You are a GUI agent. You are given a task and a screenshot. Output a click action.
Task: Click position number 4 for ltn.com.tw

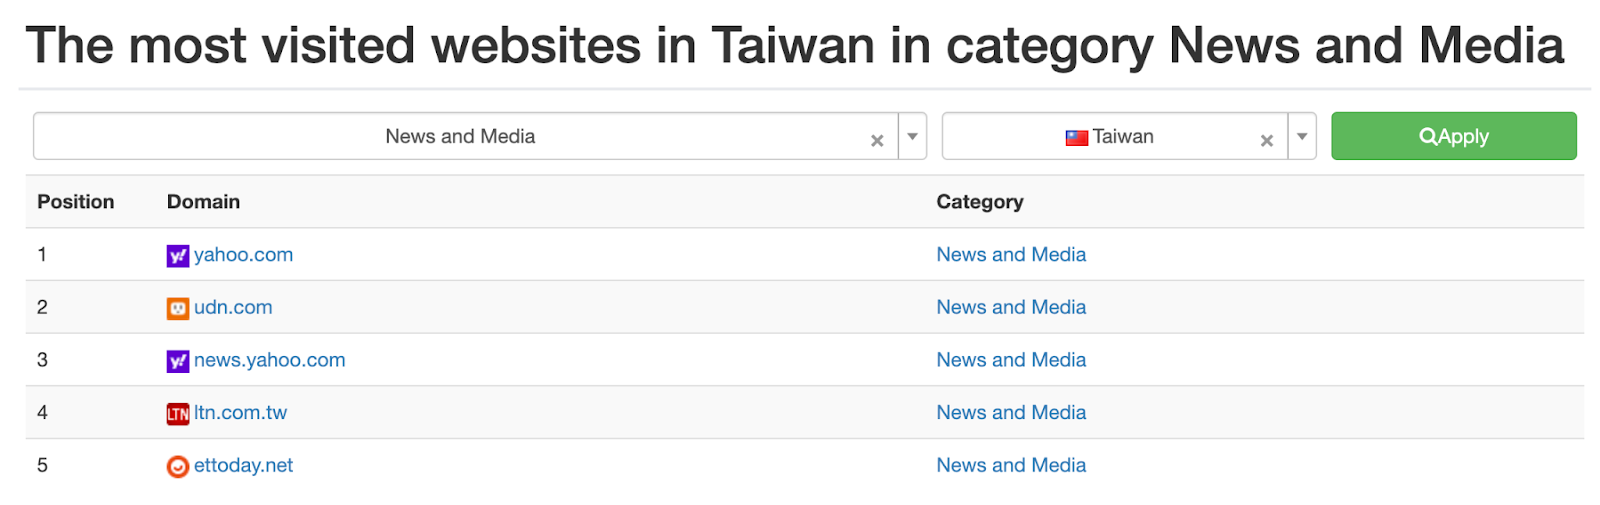click(x=42, y=413)
